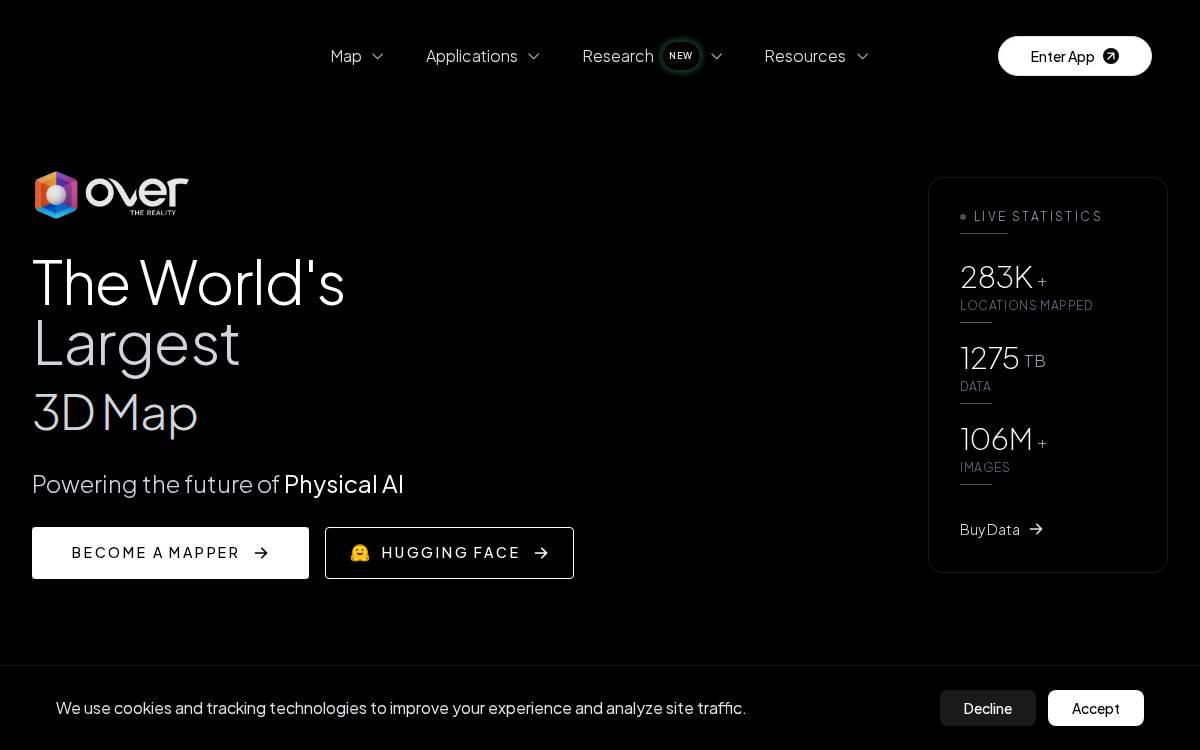This screenshot has width=1200, height=750.
Task: Decline the cookie notice
Action: (x=988, y=708)
